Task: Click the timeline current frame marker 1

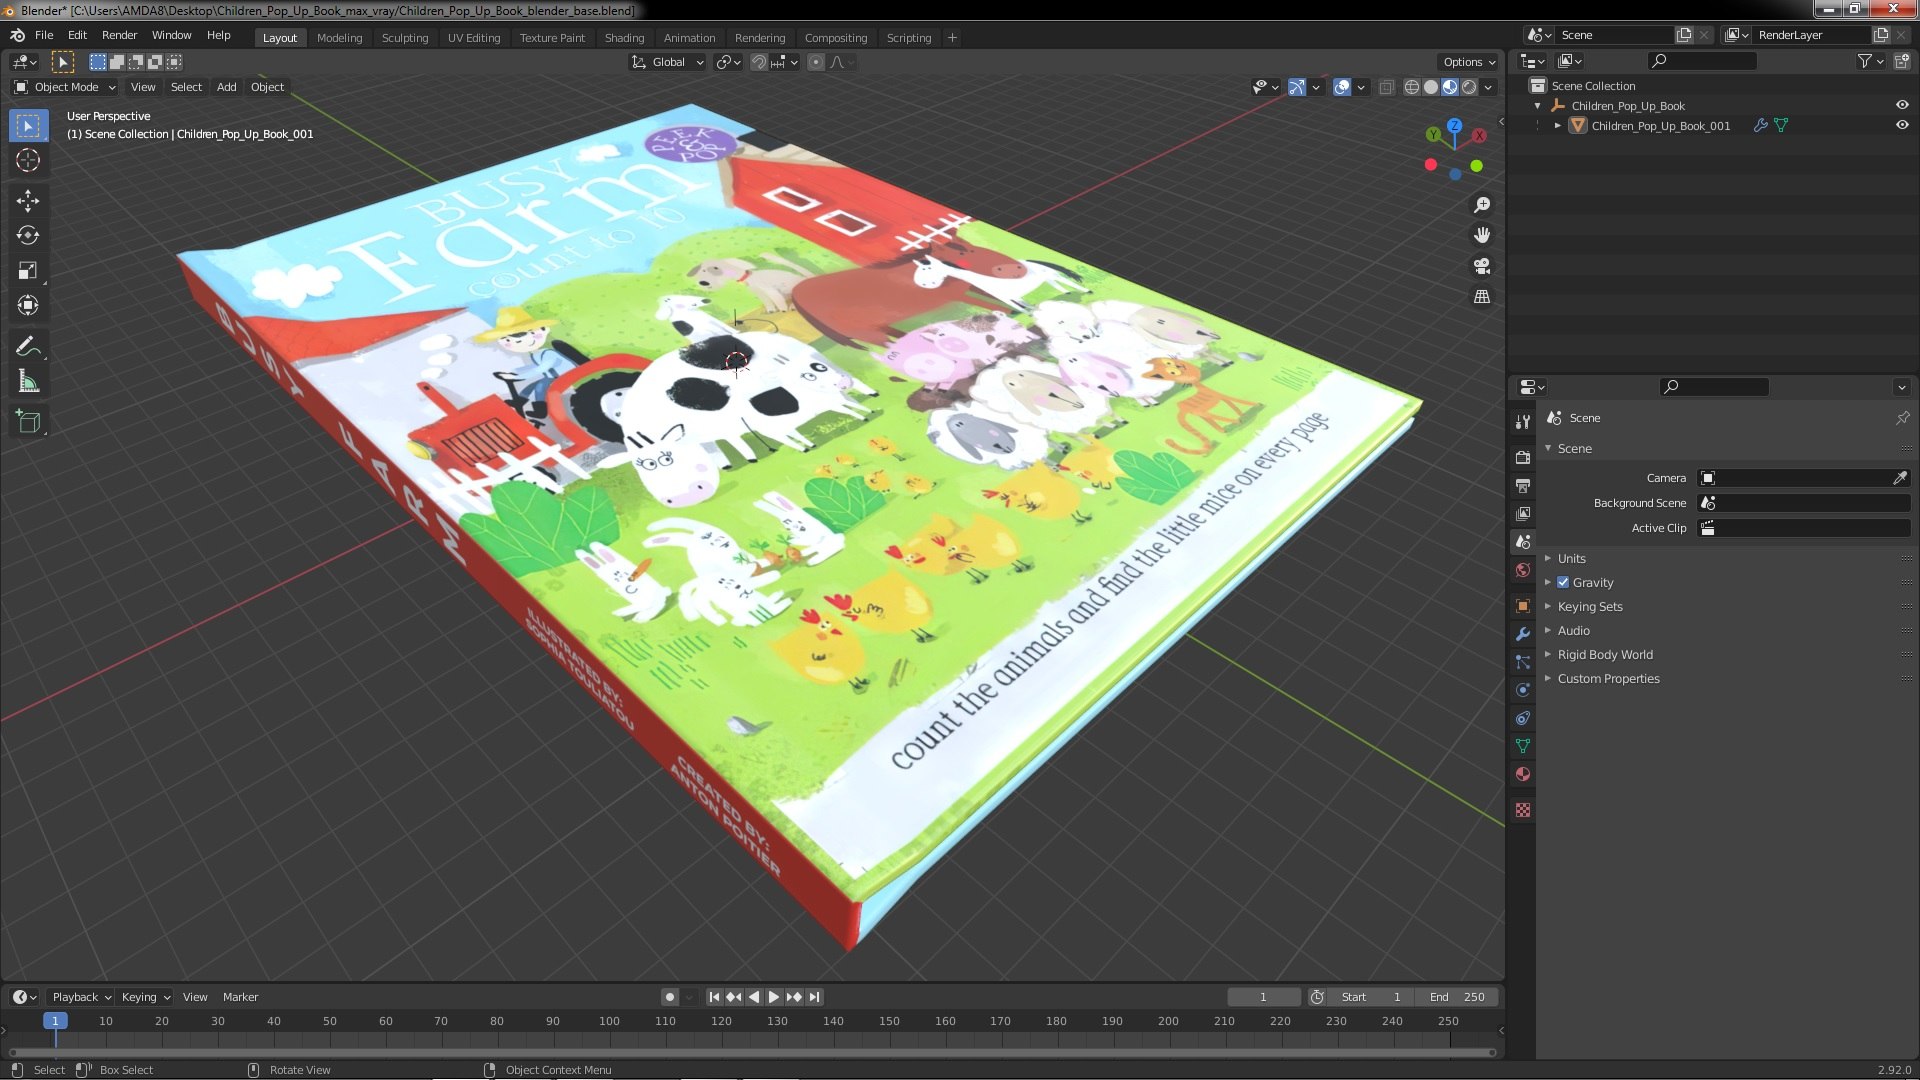Action: tap(55, 1021)
